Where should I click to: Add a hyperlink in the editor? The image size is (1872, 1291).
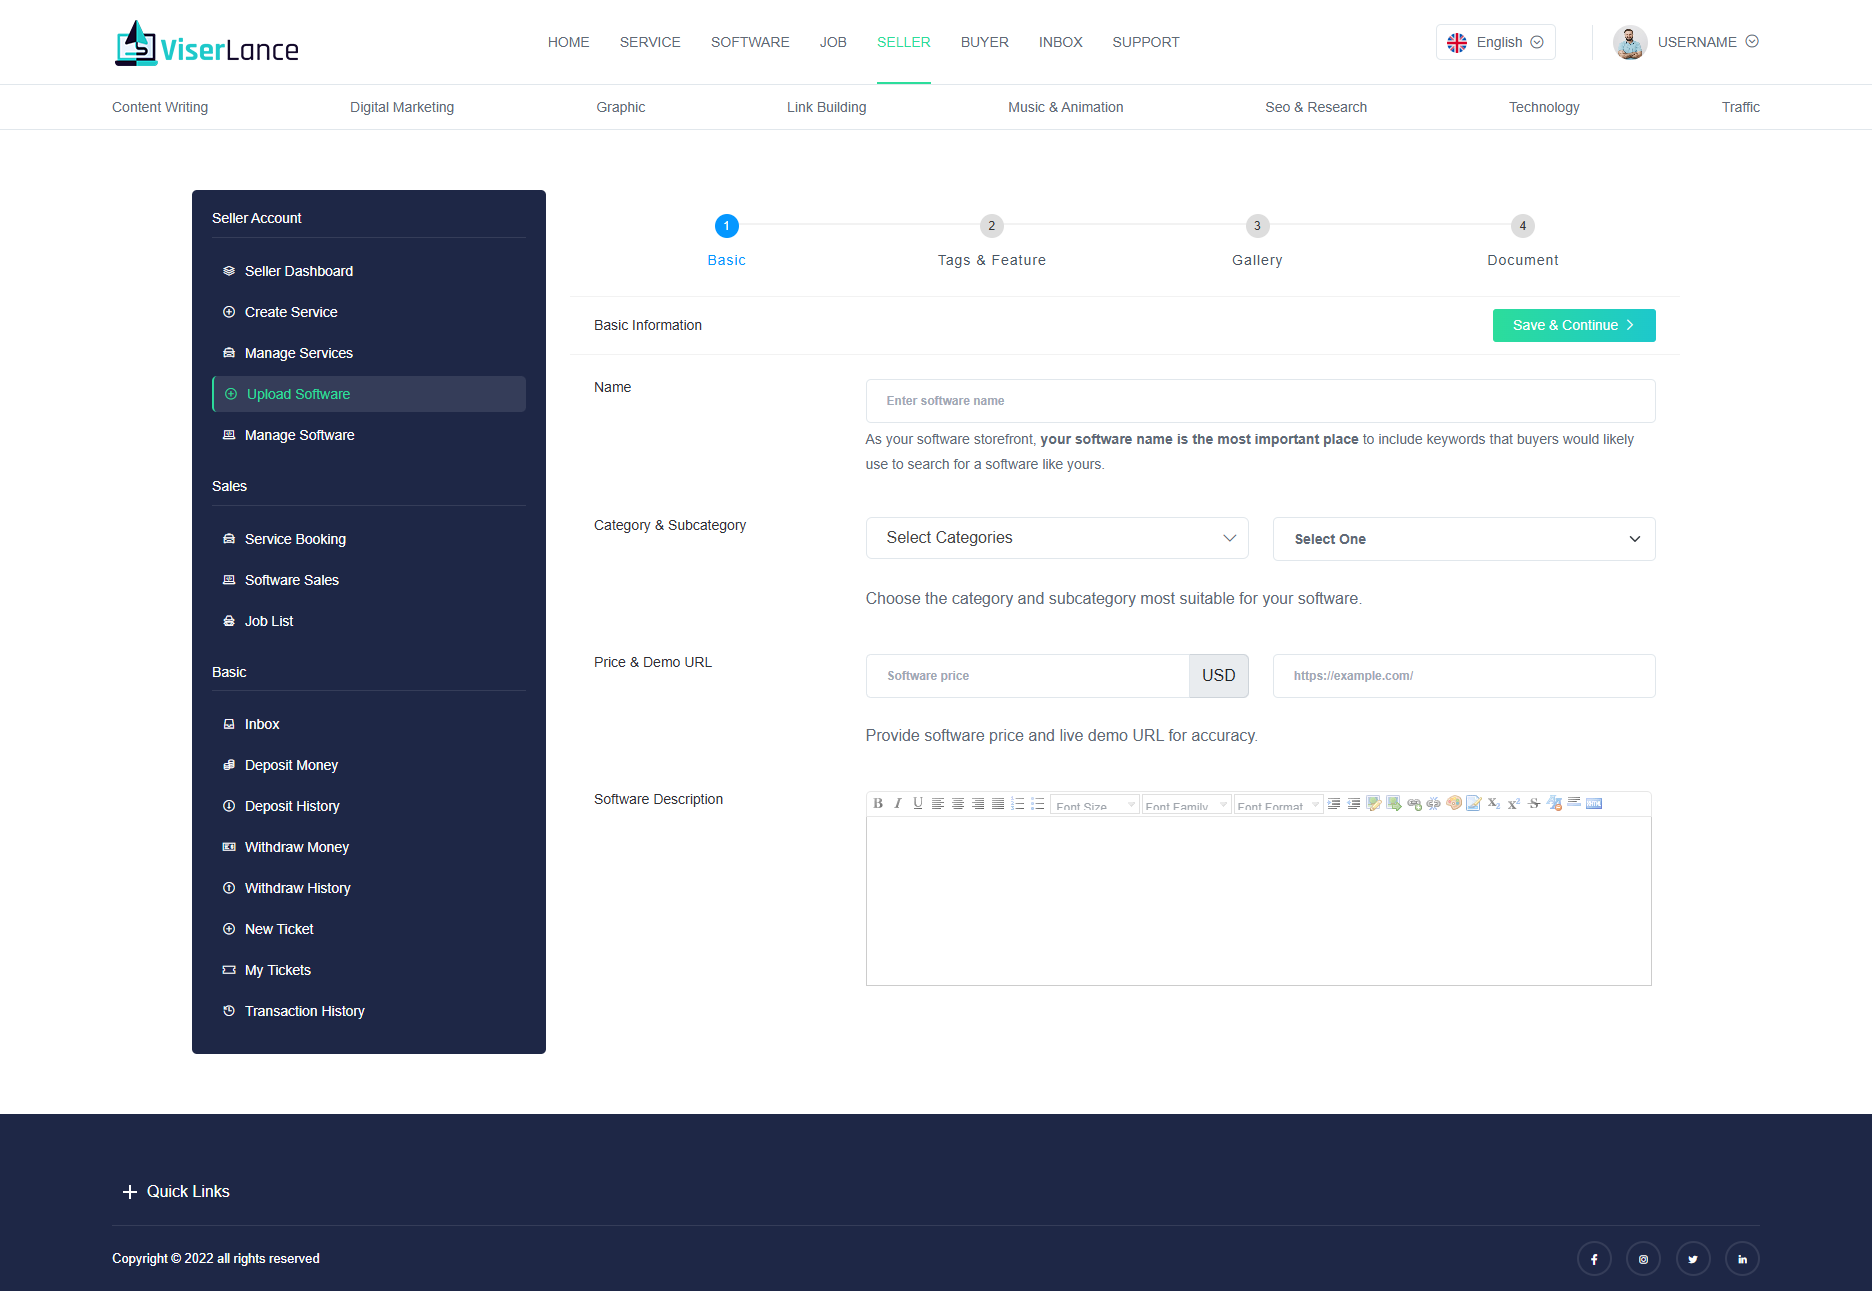pyautogui.click(x=1414, y=803)
